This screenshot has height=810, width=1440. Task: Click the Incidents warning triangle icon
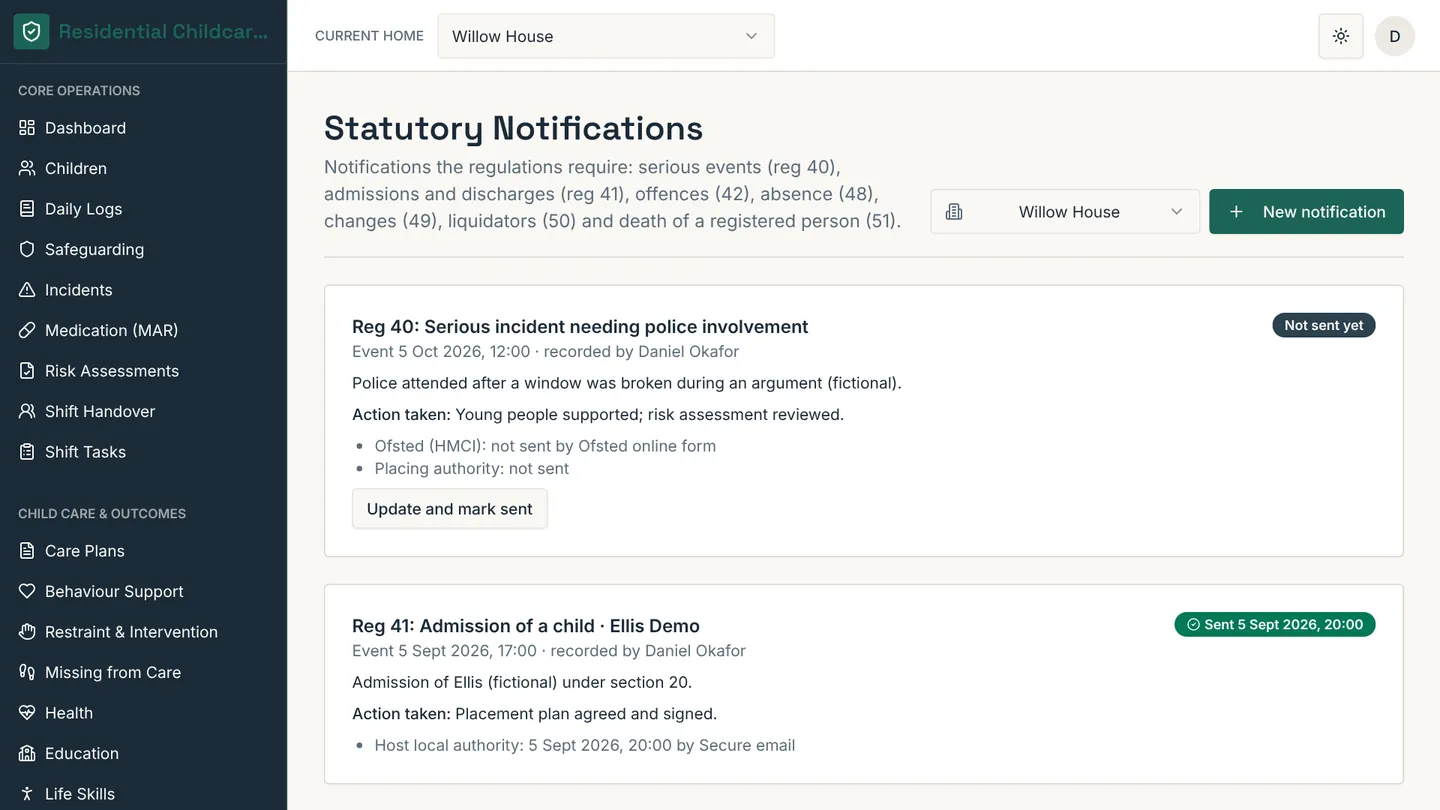point(27,290)
